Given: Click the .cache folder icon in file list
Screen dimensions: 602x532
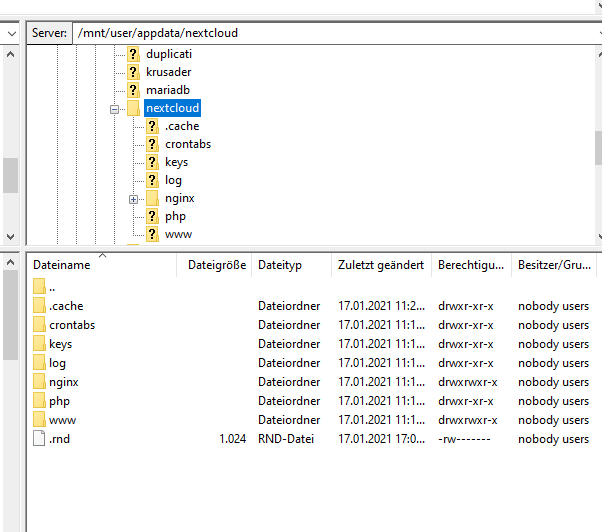Looking at the screenshot, I should pos(39,306).
